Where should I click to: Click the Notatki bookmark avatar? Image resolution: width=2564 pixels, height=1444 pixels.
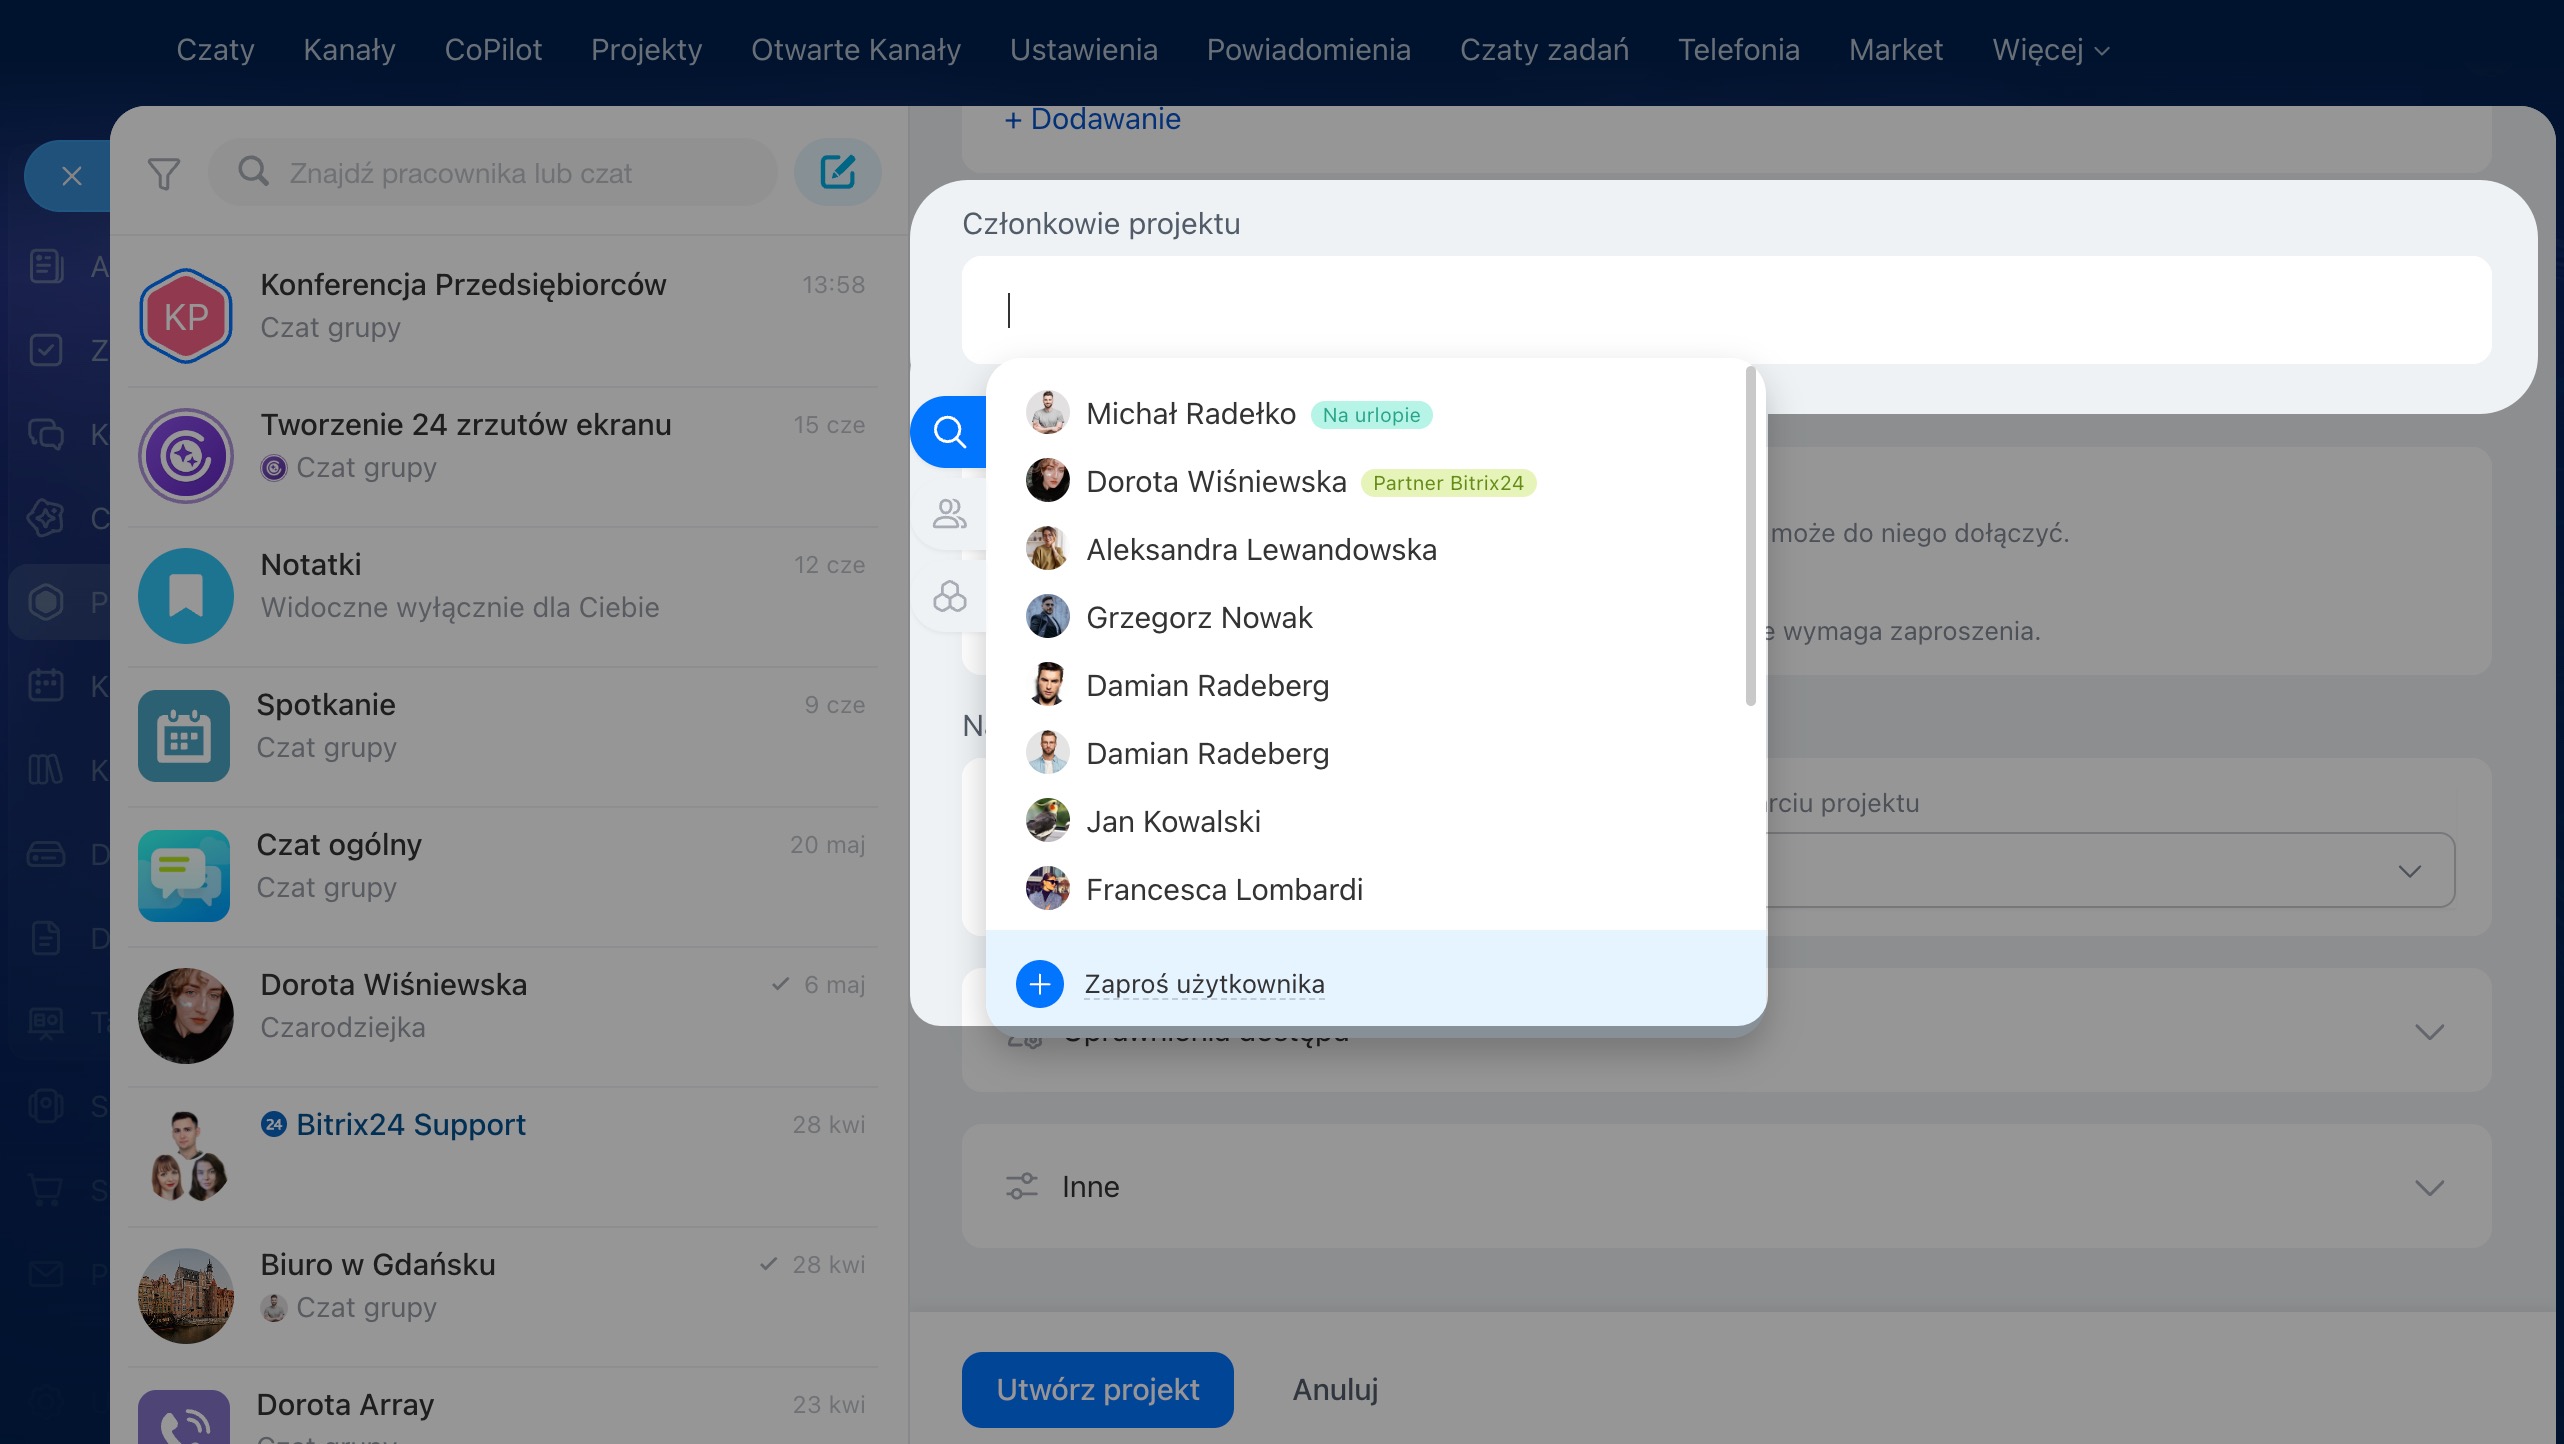click(186, 596)
